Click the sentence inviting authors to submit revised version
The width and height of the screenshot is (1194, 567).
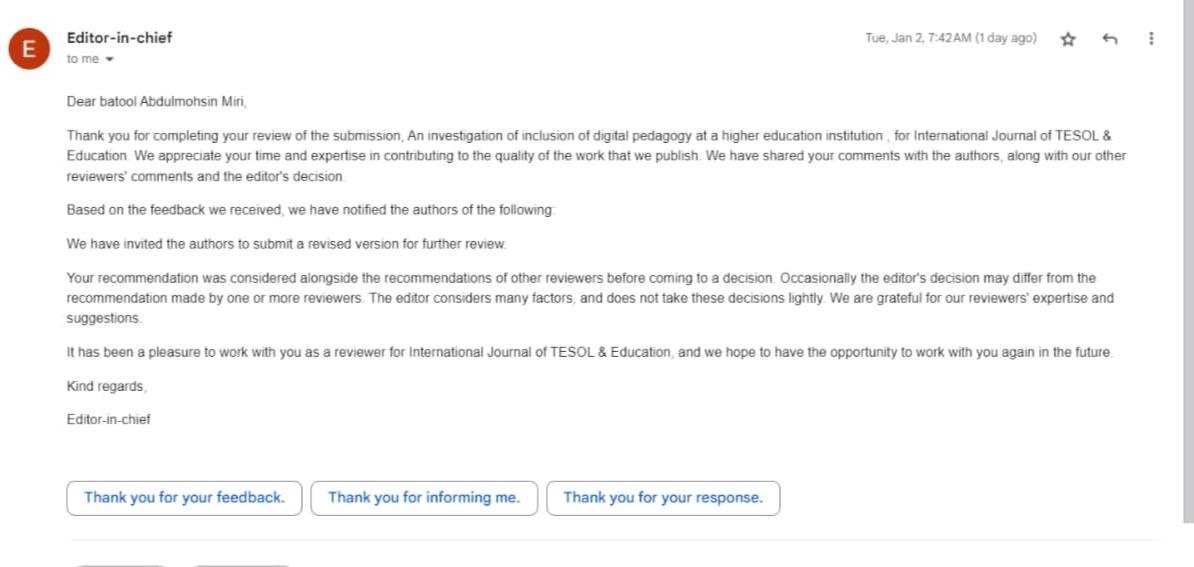point(287,244)
